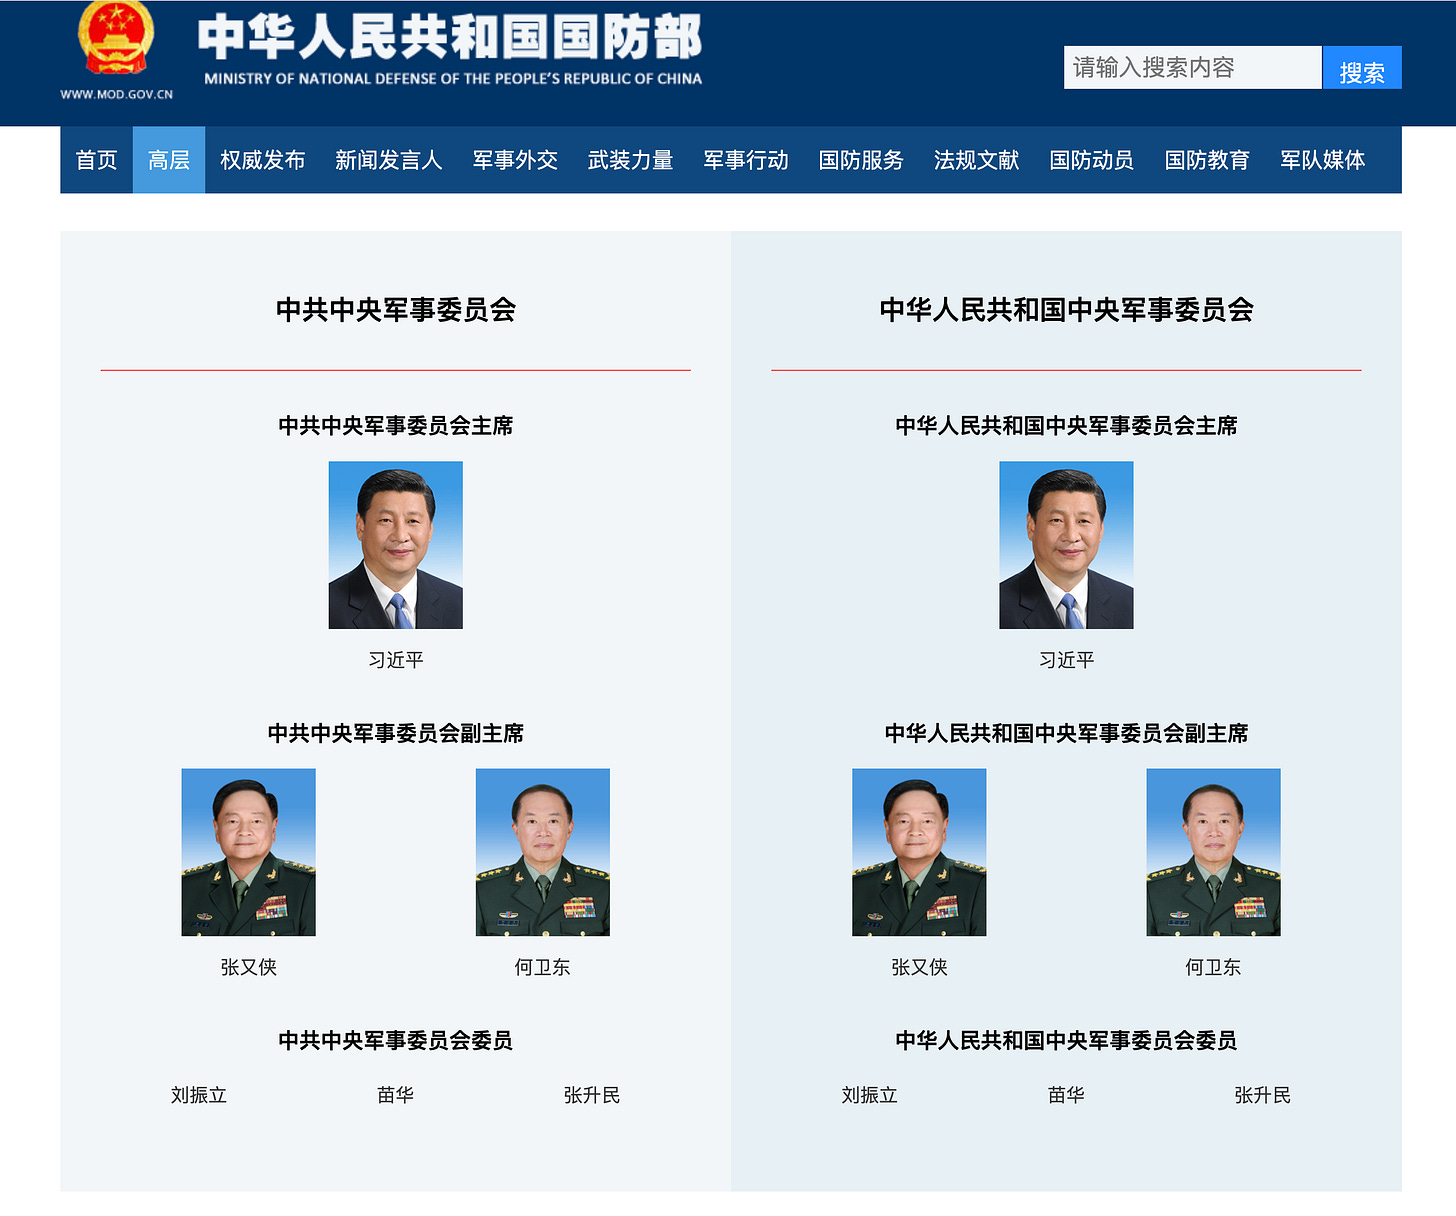Click the subheading 中共中央军事委员会委员

click(396, 1041)
